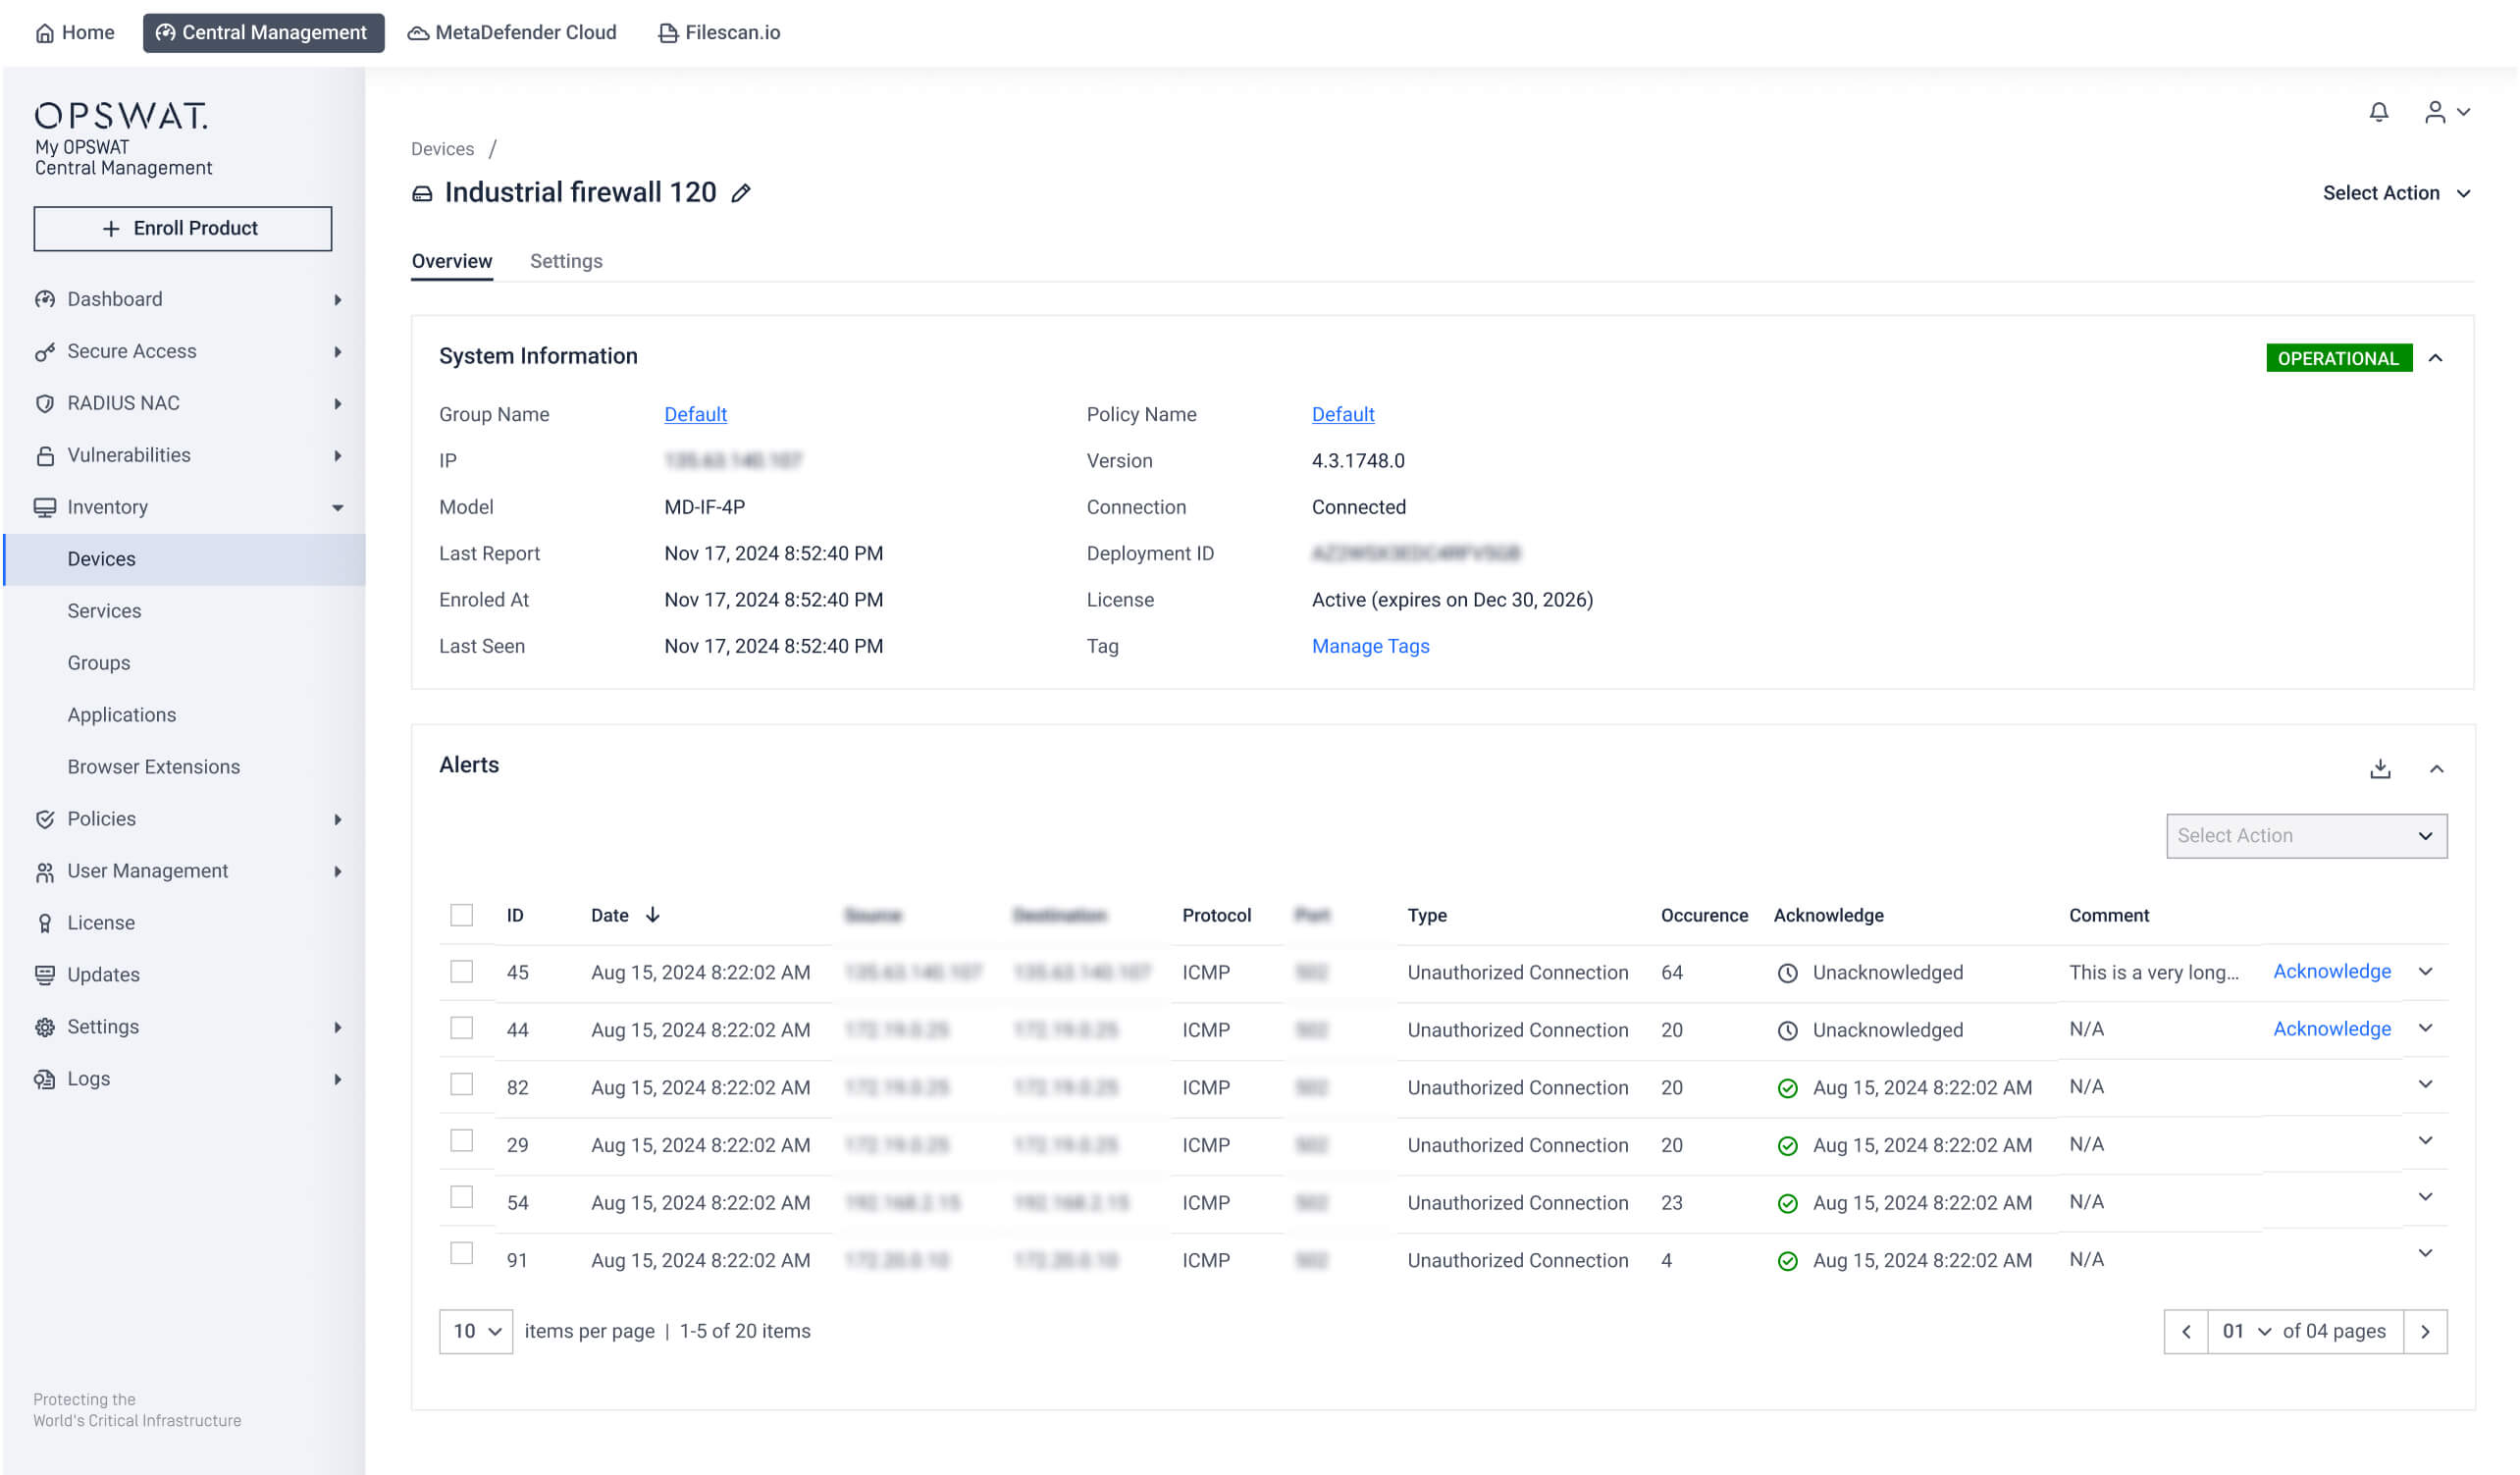The height and width of the screenshot is (1475, 2520).
Task: Click the previous page arrow in pagination
Action: (x=2186, y=1331)
